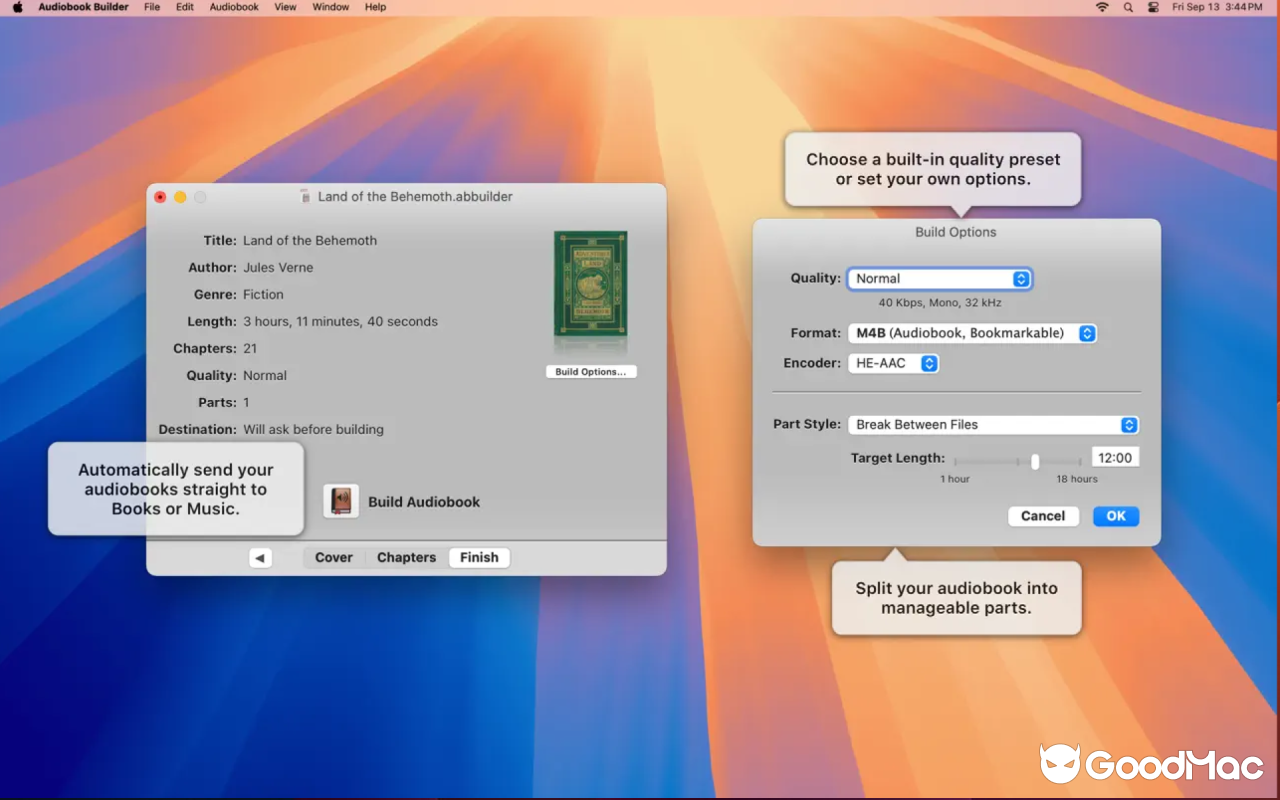Click the Wi-Fi status icon

click(1101, 7)
